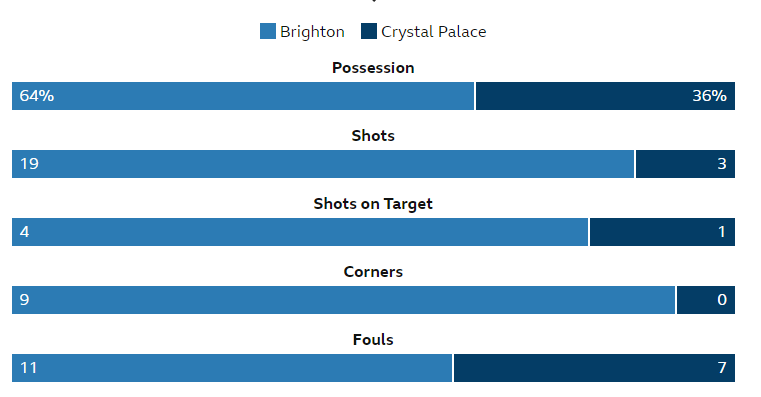The height and width of the screenshot is (397, 761).
Task: Click Brighton's 11 fouls bar
Action: click(x=232, y=368)
